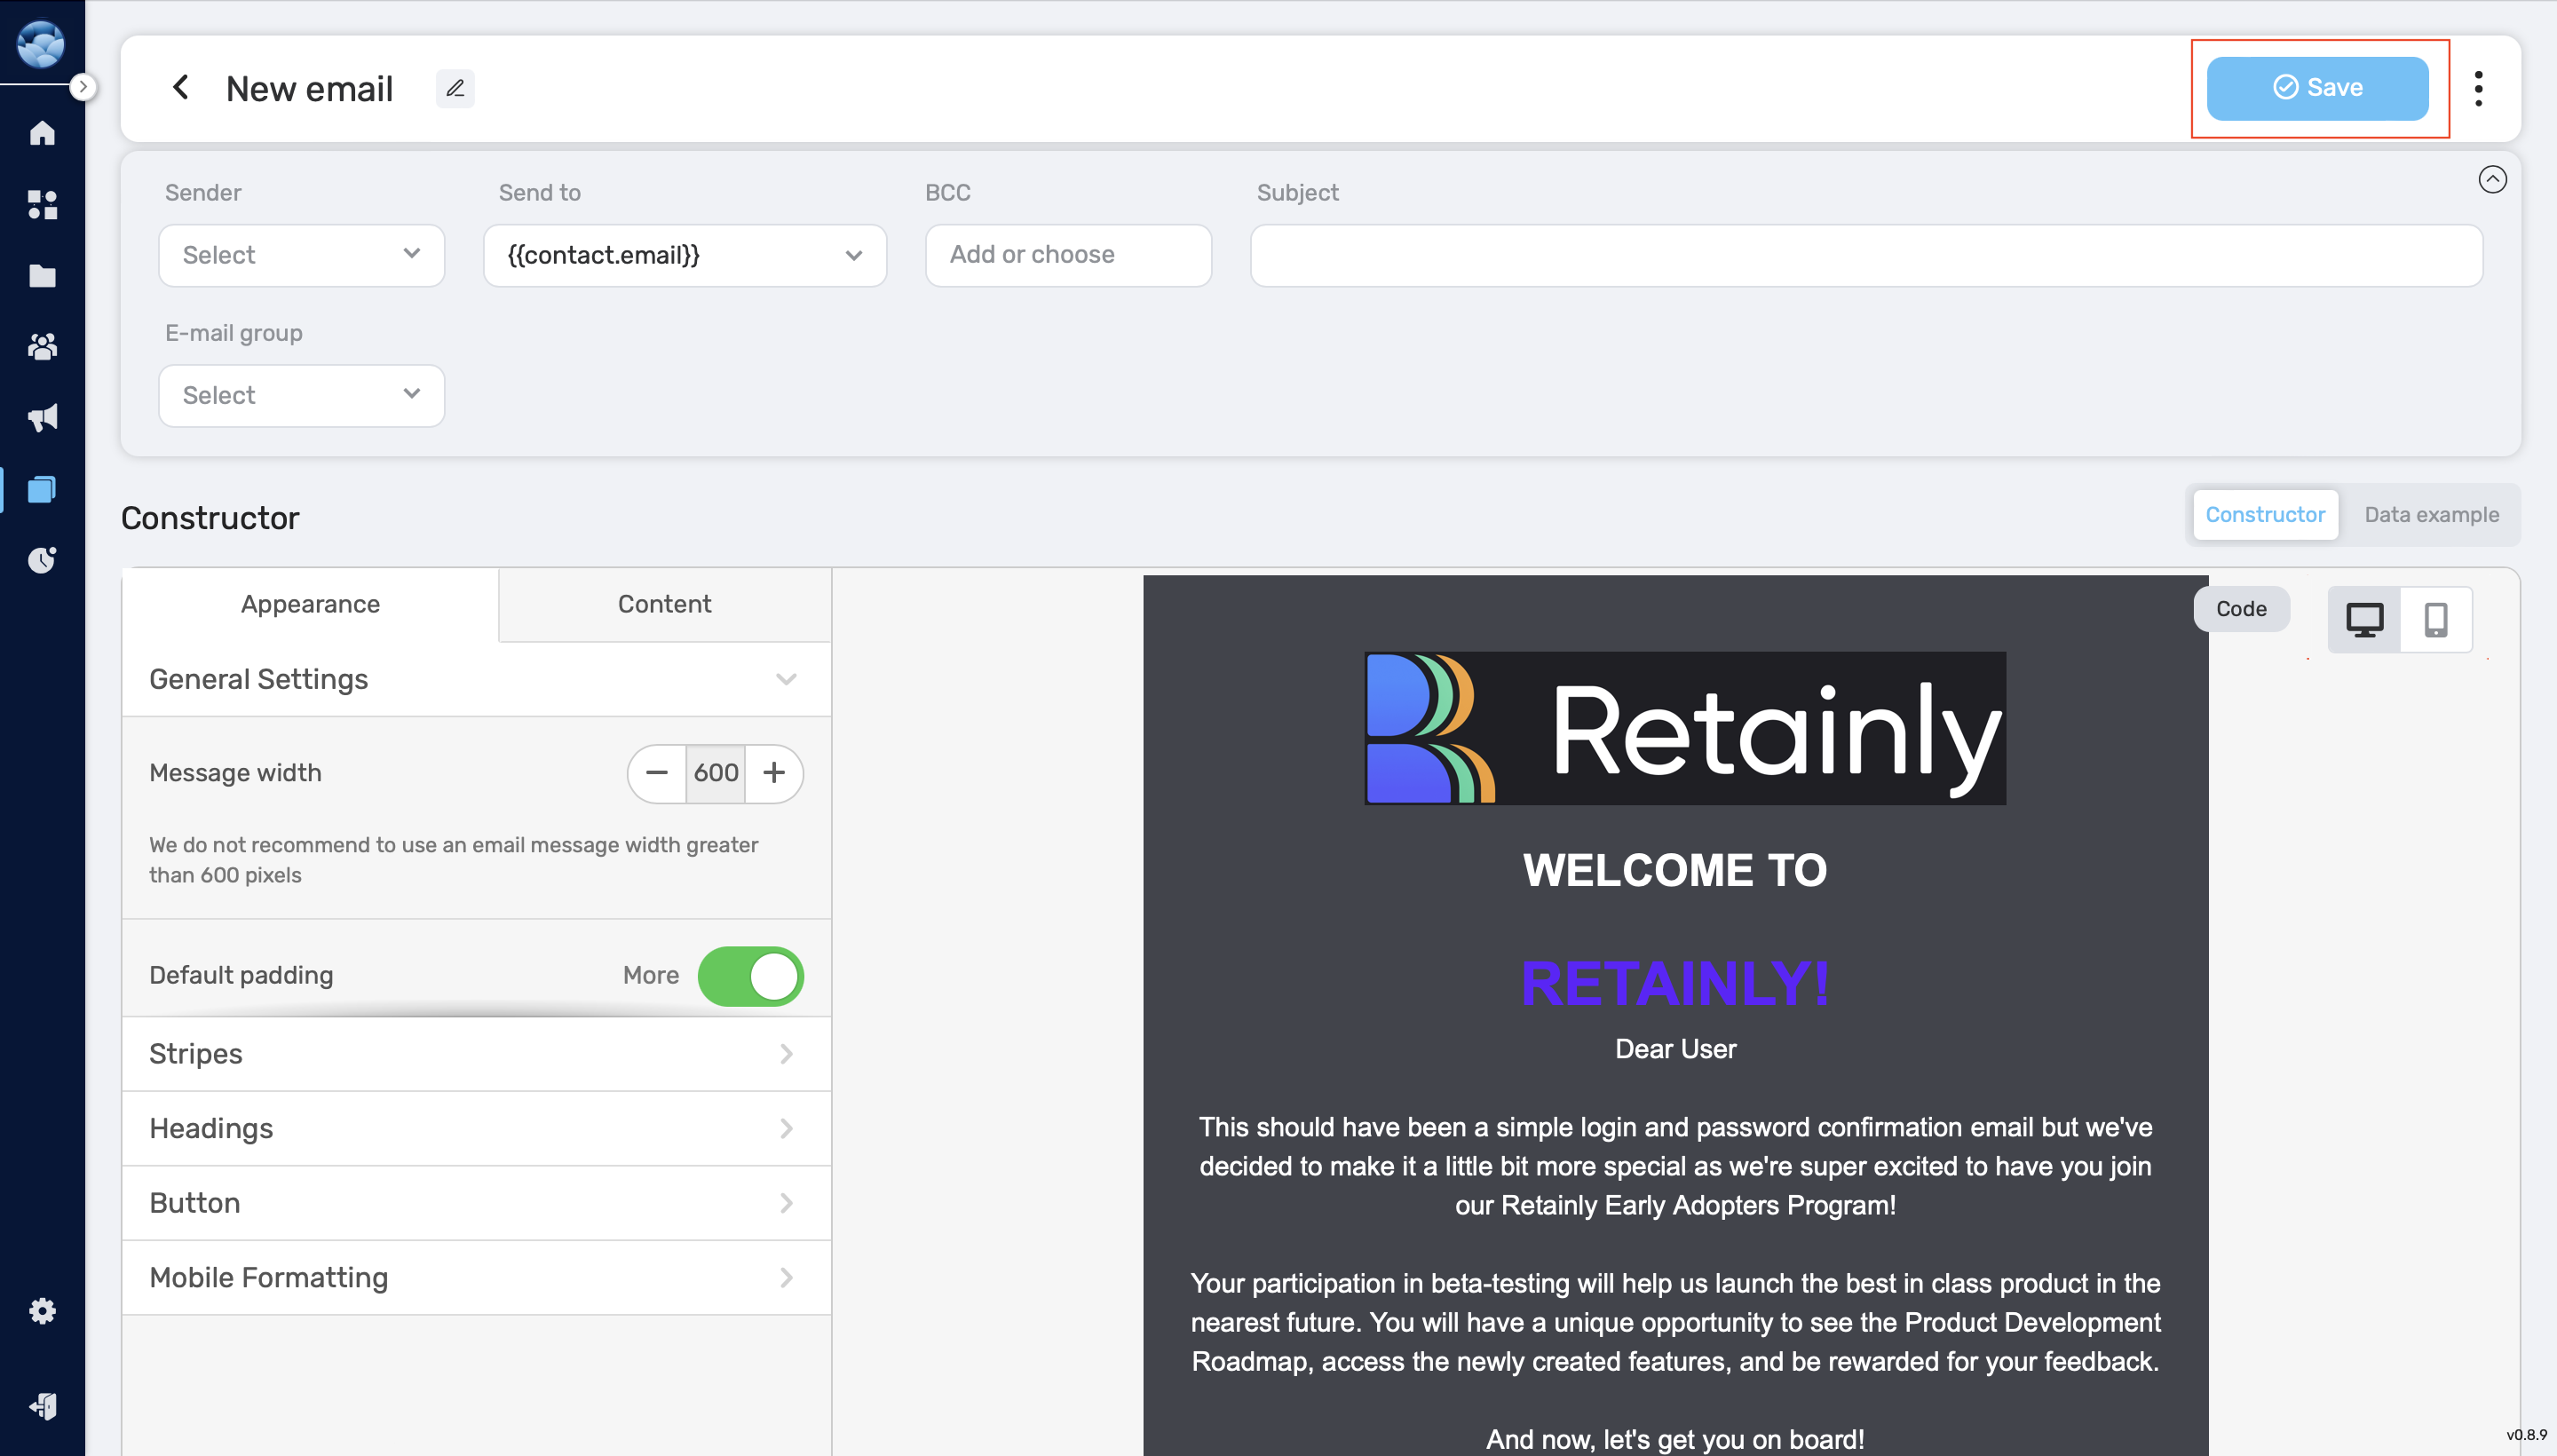Viewport: 2557px width, 1456px height.
Task: Open the three-dot more options menu
Action: click(x=2479, y=88)
